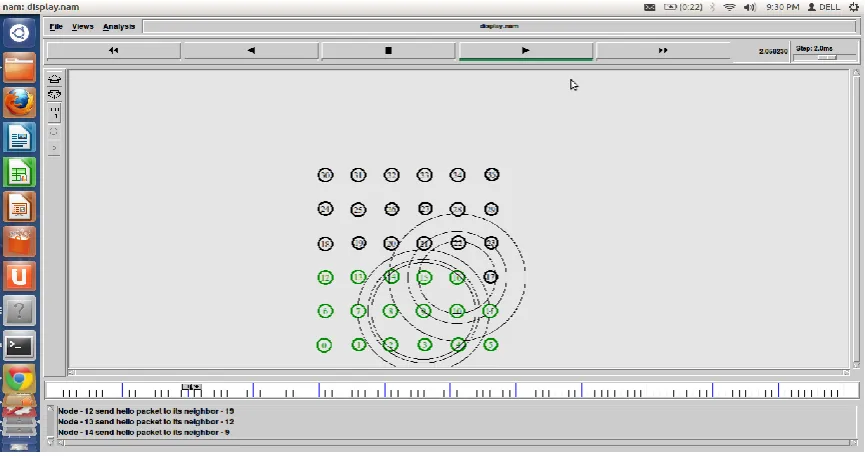Click the 'Node - 14 send hello packet' log line
This screenshot has width=865, height=456.
143,432
